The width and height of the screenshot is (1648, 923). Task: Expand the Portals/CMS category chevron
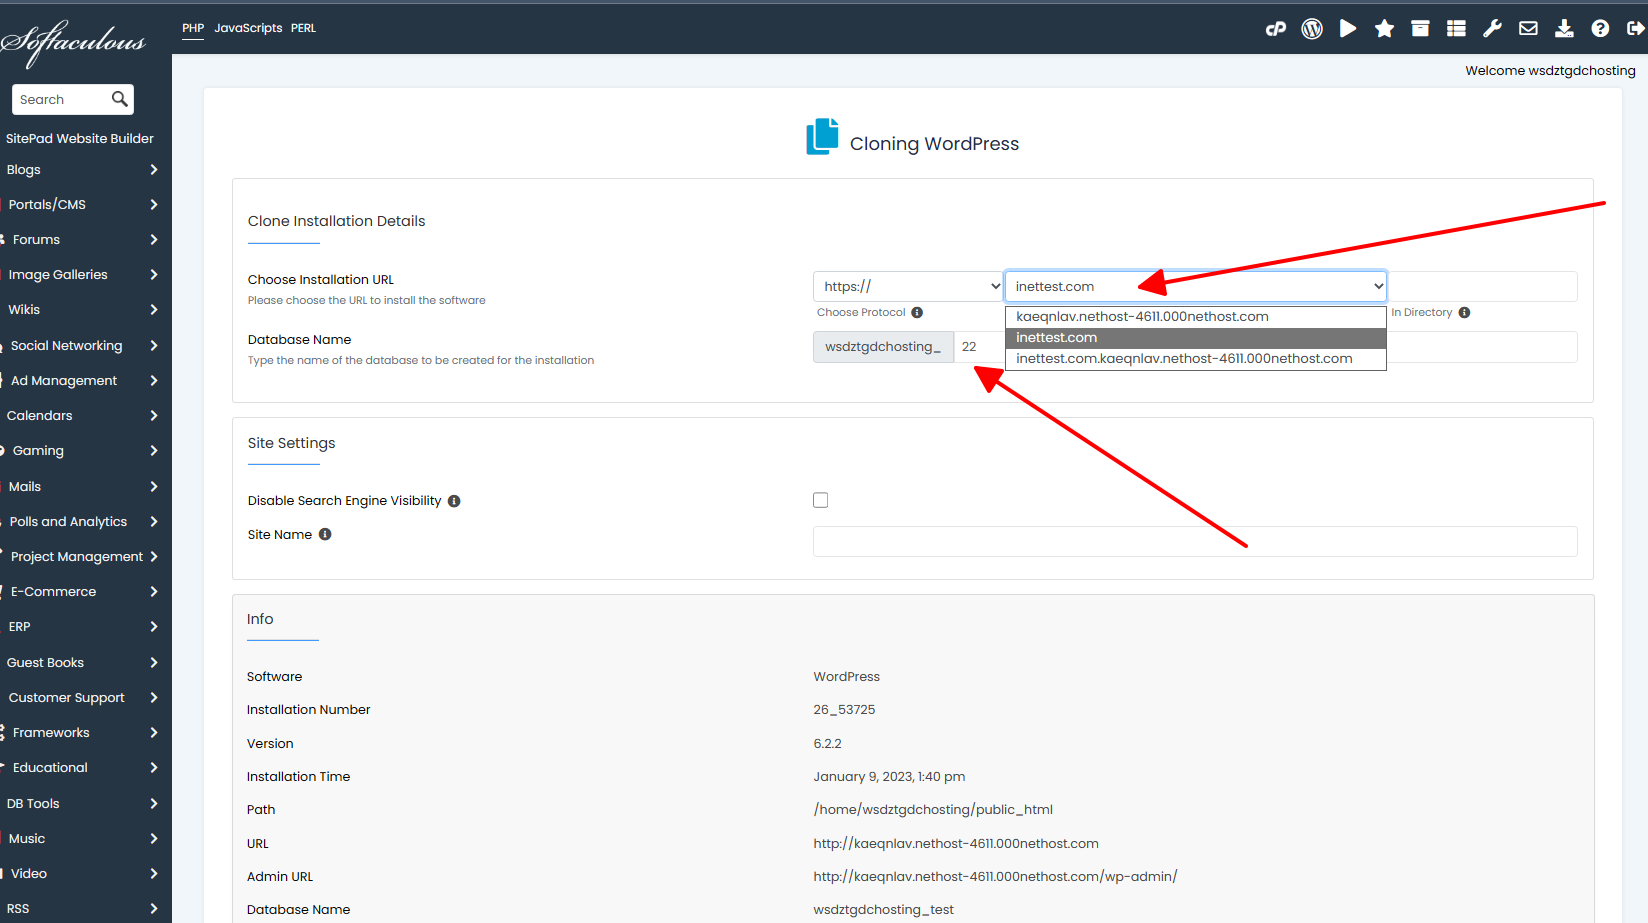[x=154, y=205]
